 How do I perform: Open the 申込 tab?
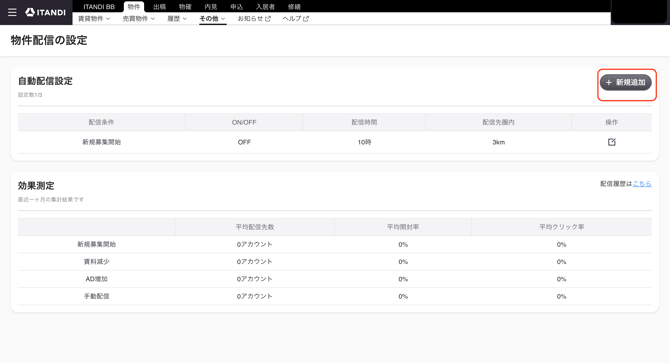236,6
